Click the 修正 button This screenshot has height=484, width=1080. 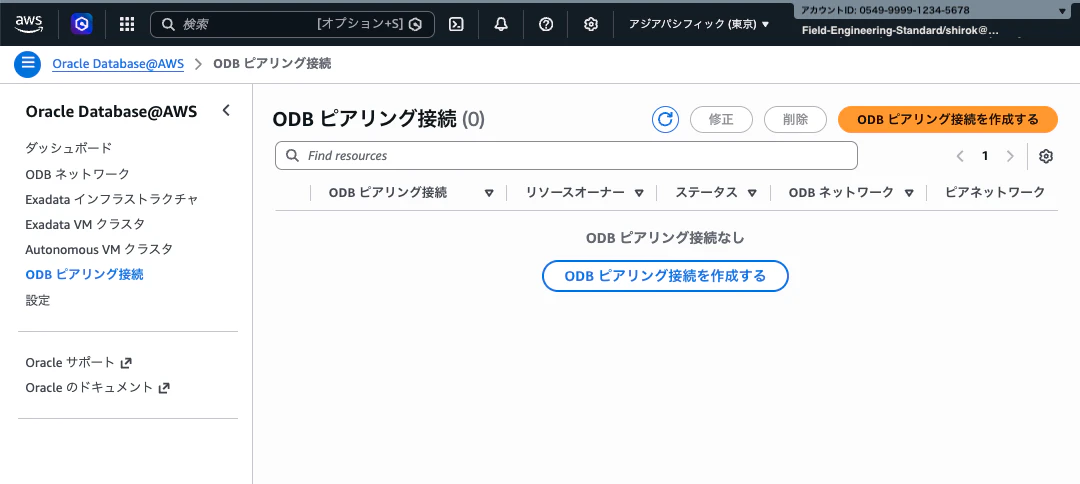pyautogui.click(x=721, y=119)
